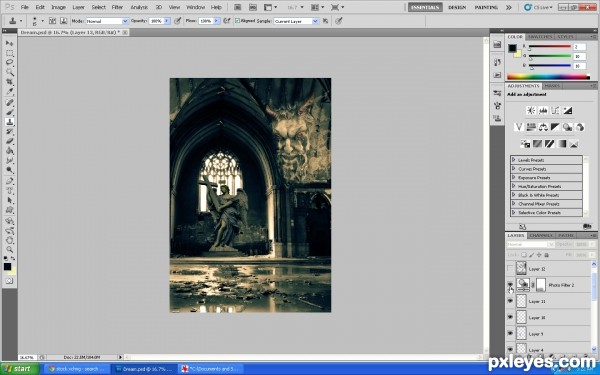Select the Pen tool
Screen dimensions: 600x375
click(10, 181)
